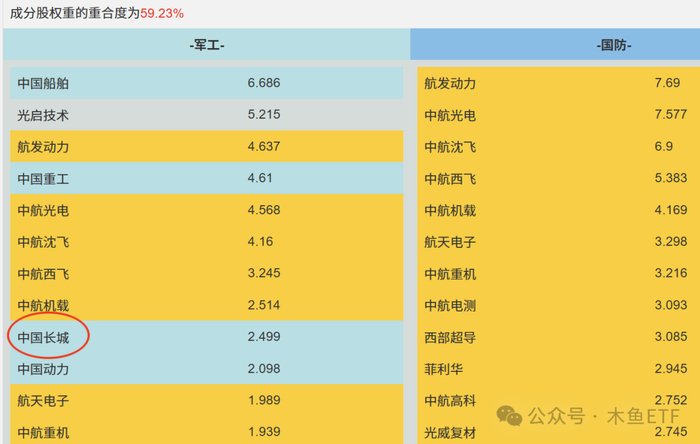Click 中国船舶 in the 军工 list
This screenshot has height=444, width=700.
pos(43,83)
